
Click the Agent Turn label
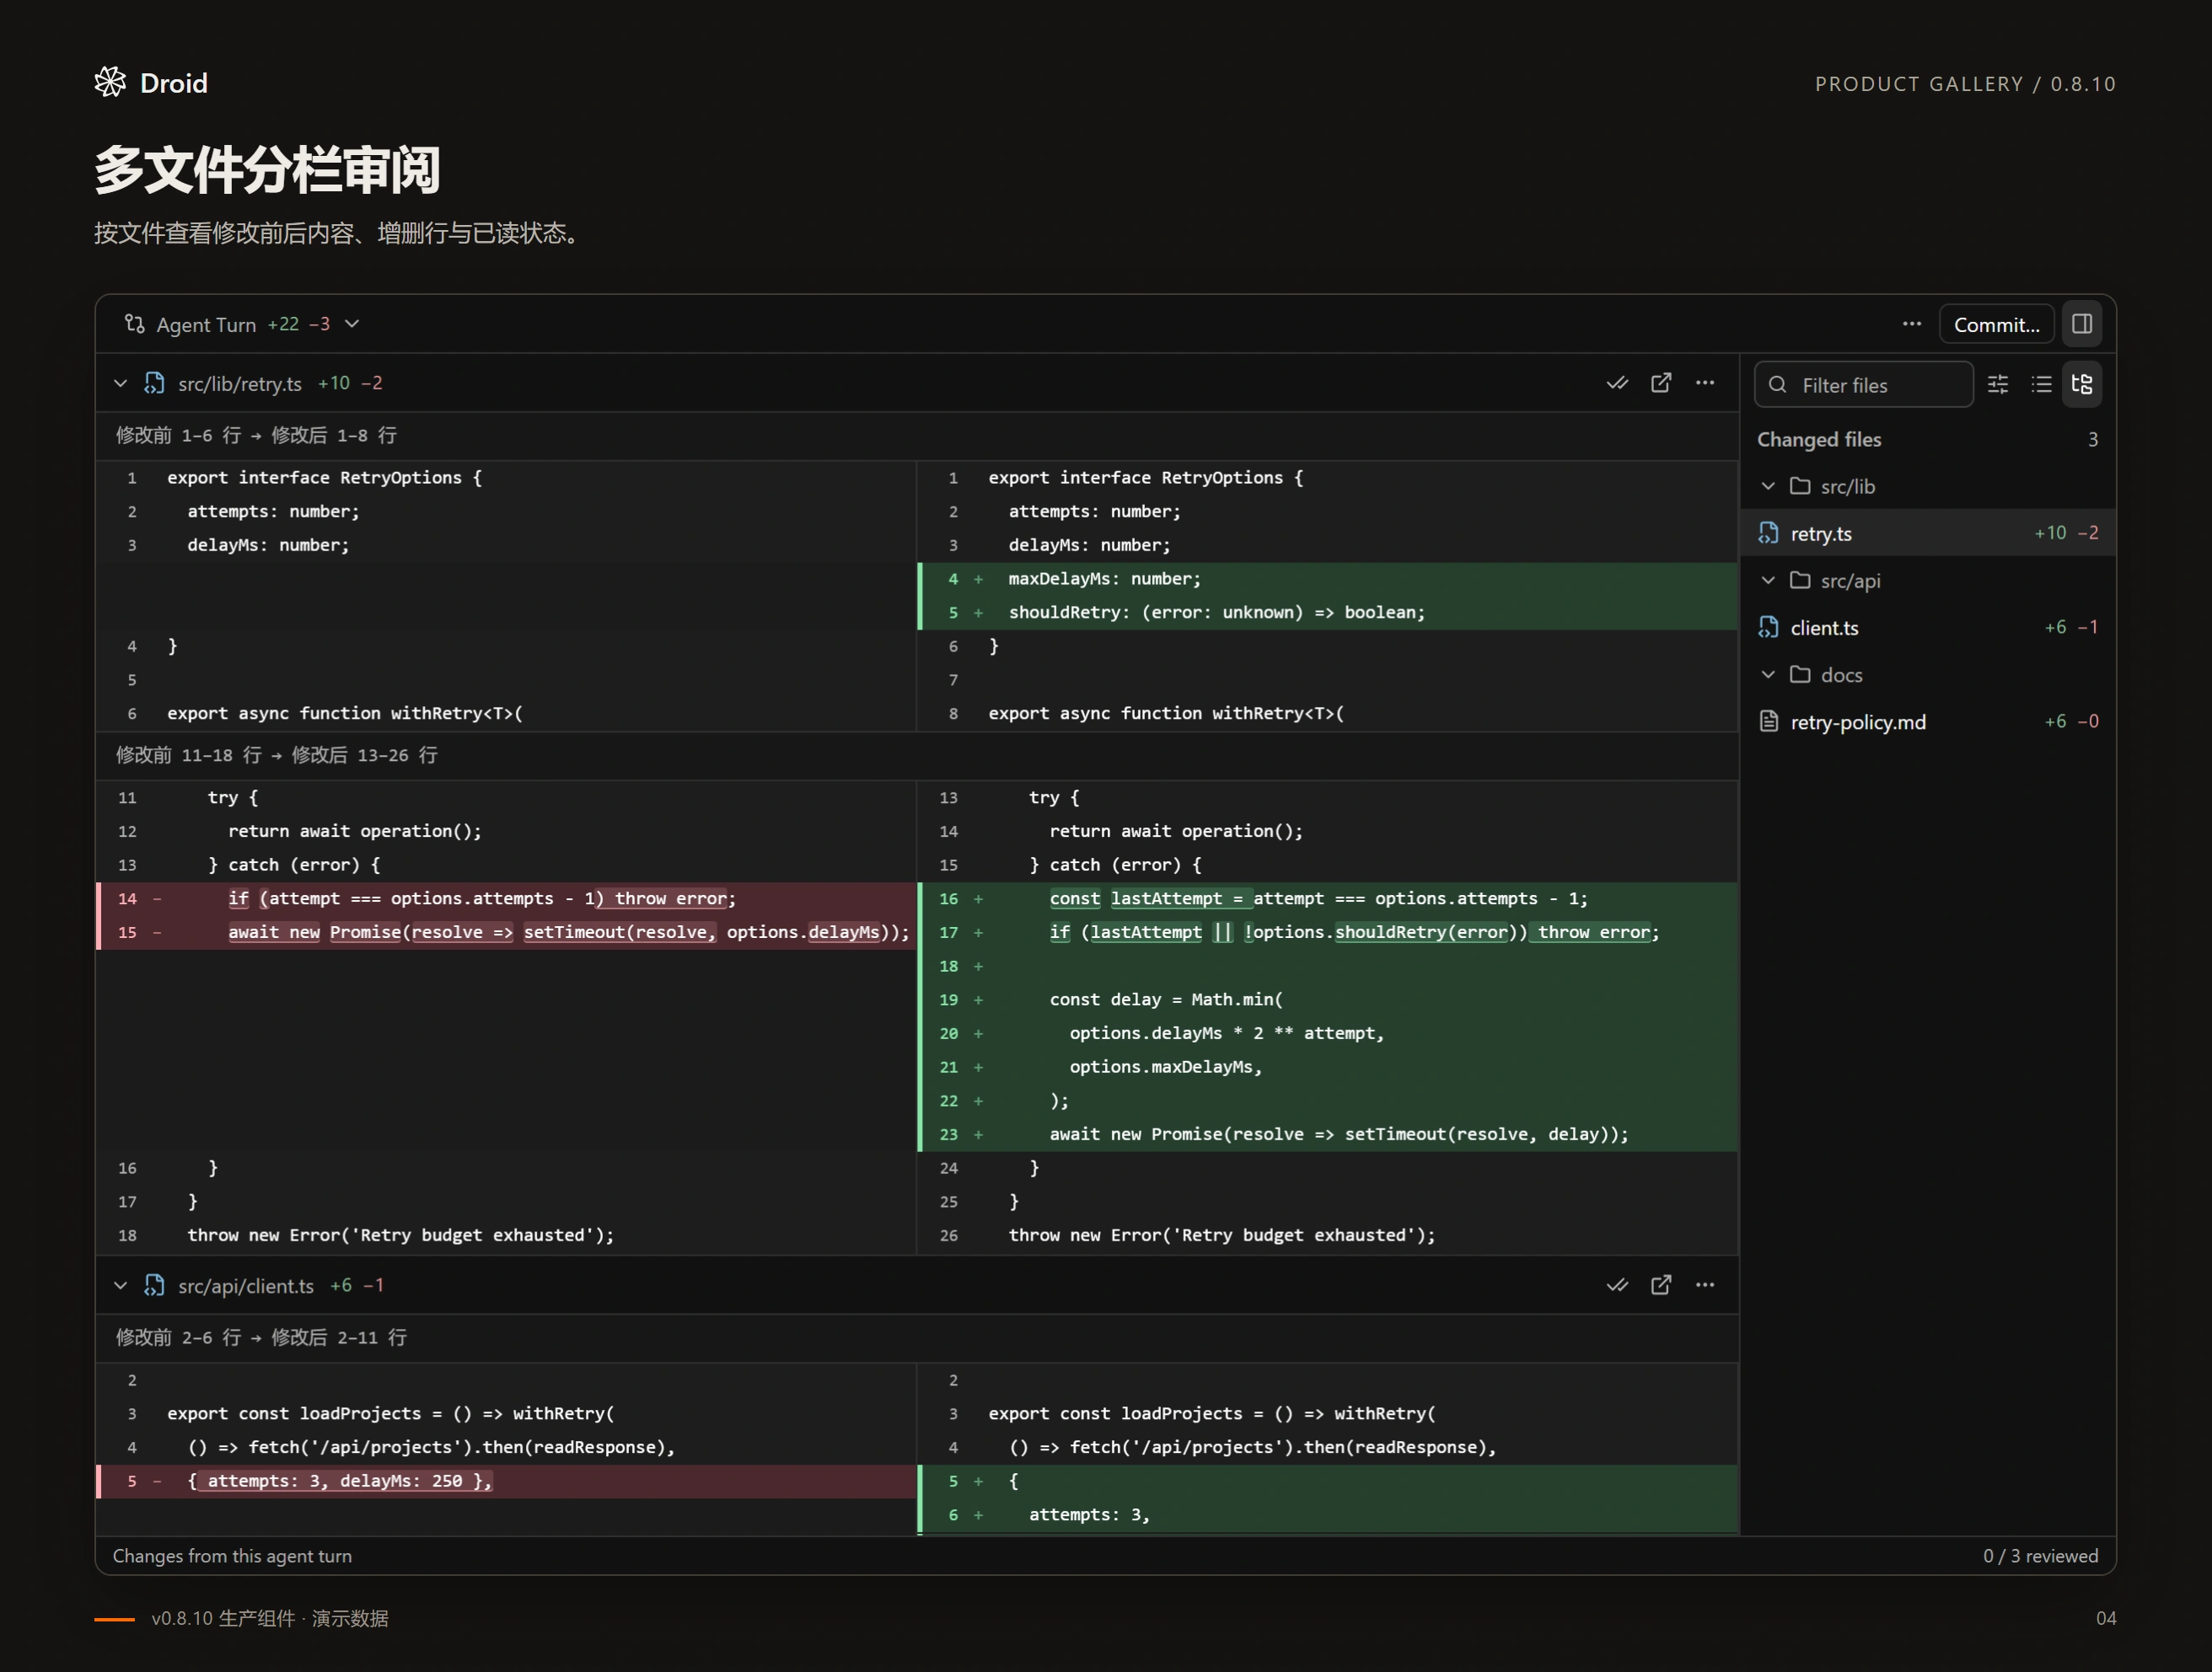click(x=206, y=324)
